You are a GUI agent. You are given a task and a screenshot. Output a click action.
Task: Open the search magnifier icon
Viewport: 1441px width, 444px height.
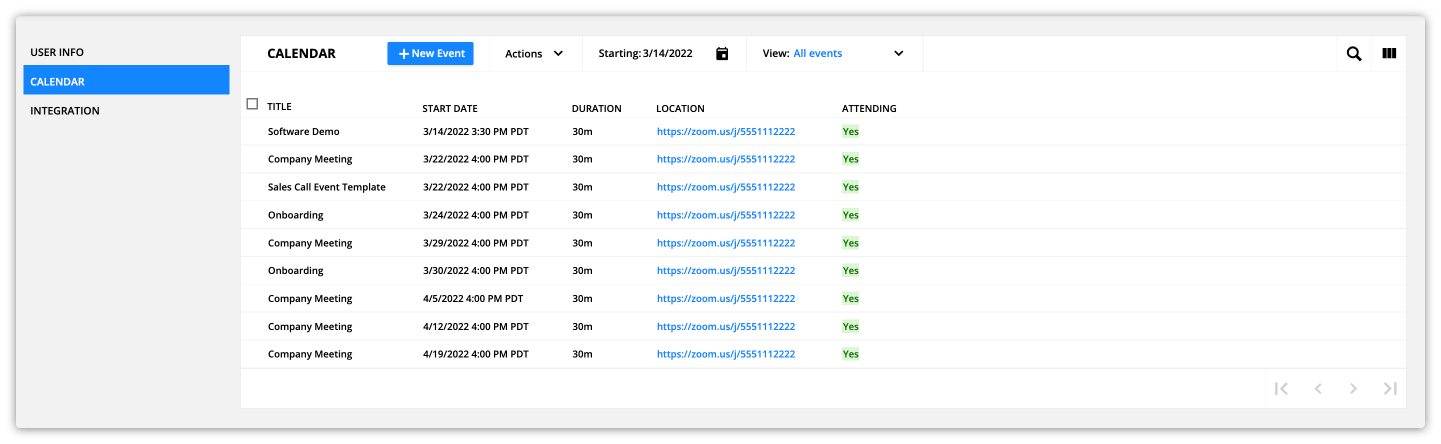[1354, 54]
